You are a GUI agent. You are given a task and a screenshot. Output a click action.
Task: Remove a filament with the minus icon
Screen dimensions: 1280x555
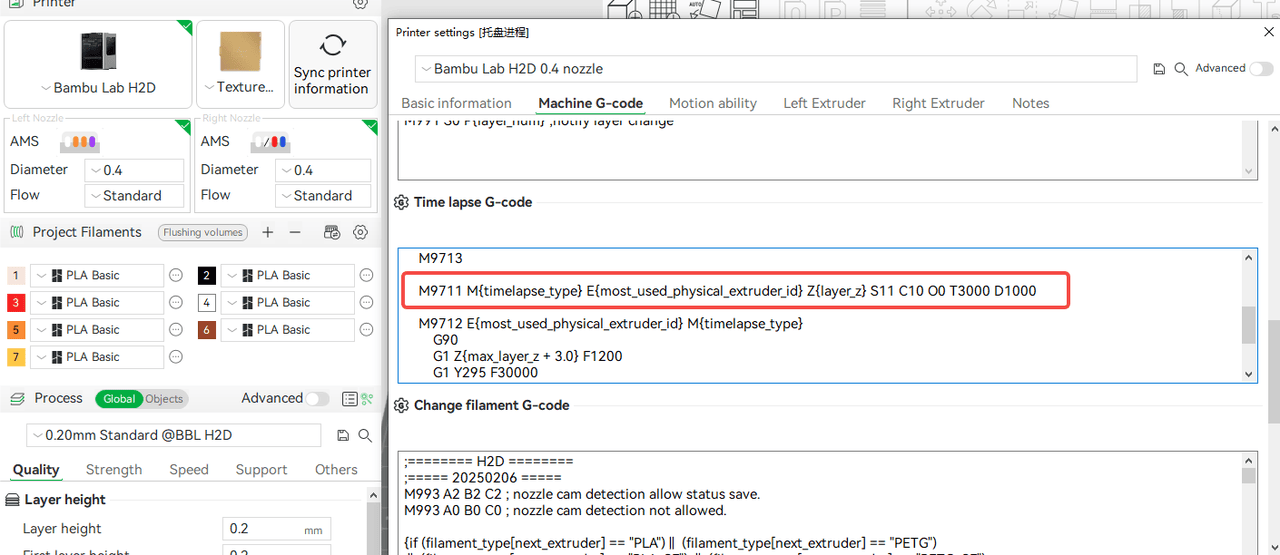[295, 232]
